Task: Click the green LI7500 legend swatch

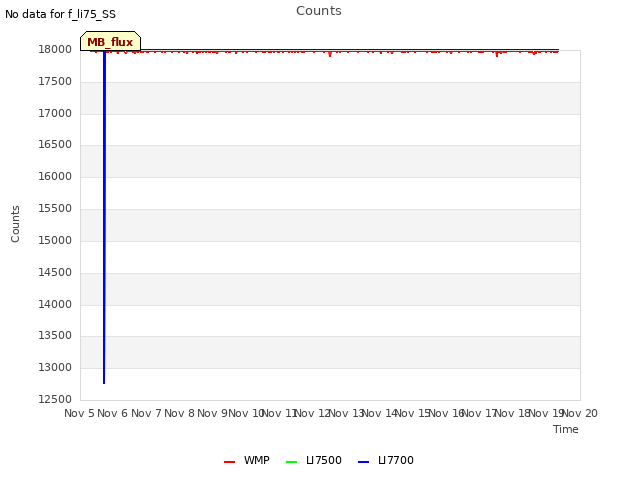Action: tap(291, 462)
